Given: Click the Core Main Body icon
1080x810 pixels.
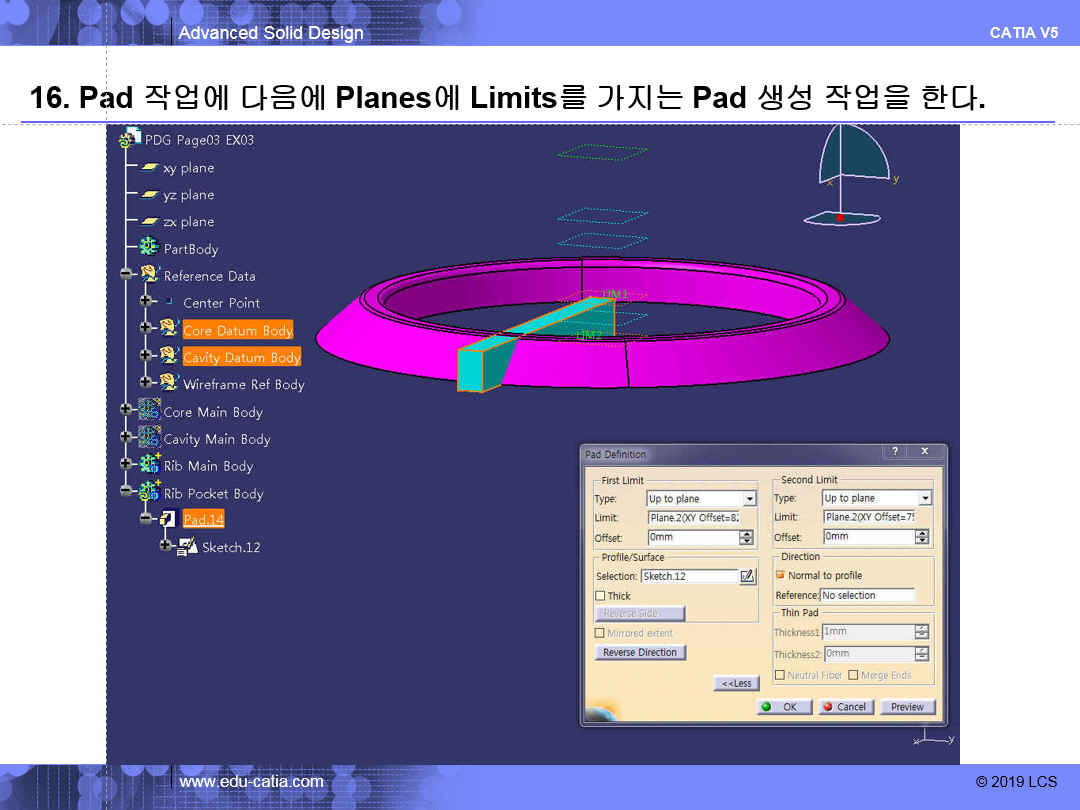Looking at the screenshot, I should click(x=149, y=411).
